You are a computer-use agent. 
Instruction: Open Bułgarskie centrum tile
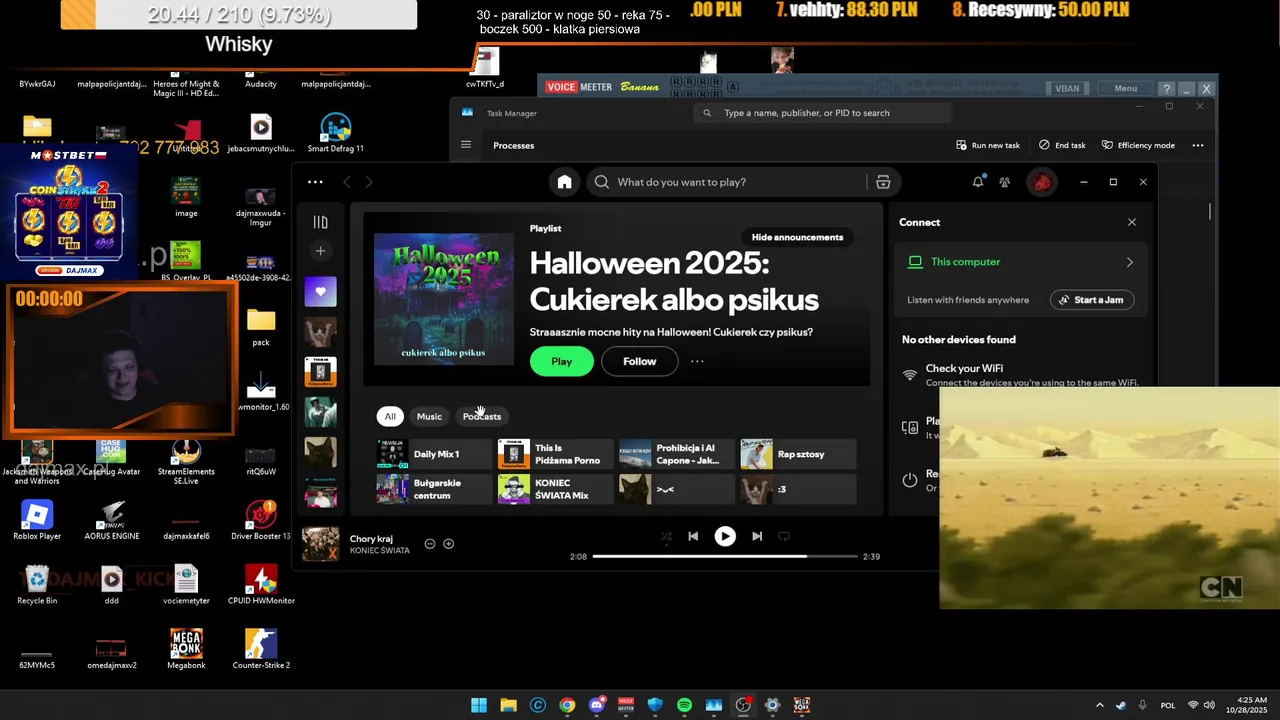(434, 489)
